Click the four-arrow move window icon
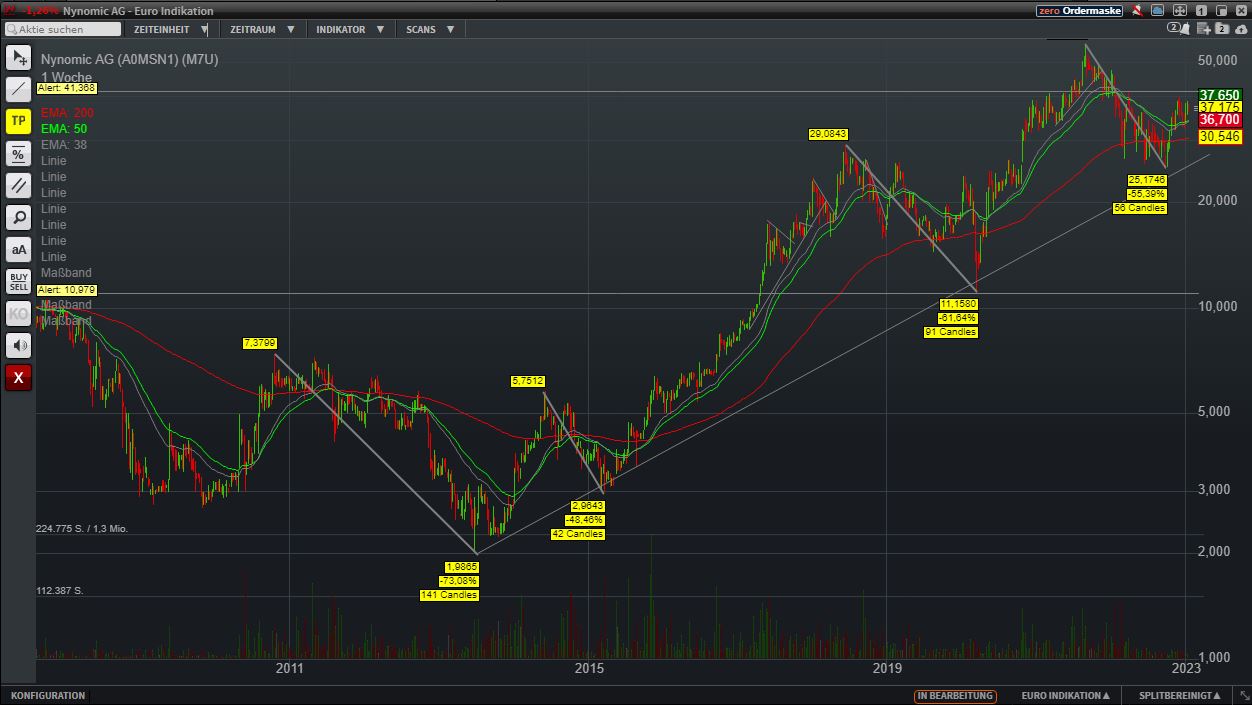This screenshot has width=1252, height=705. (1180, 11)
